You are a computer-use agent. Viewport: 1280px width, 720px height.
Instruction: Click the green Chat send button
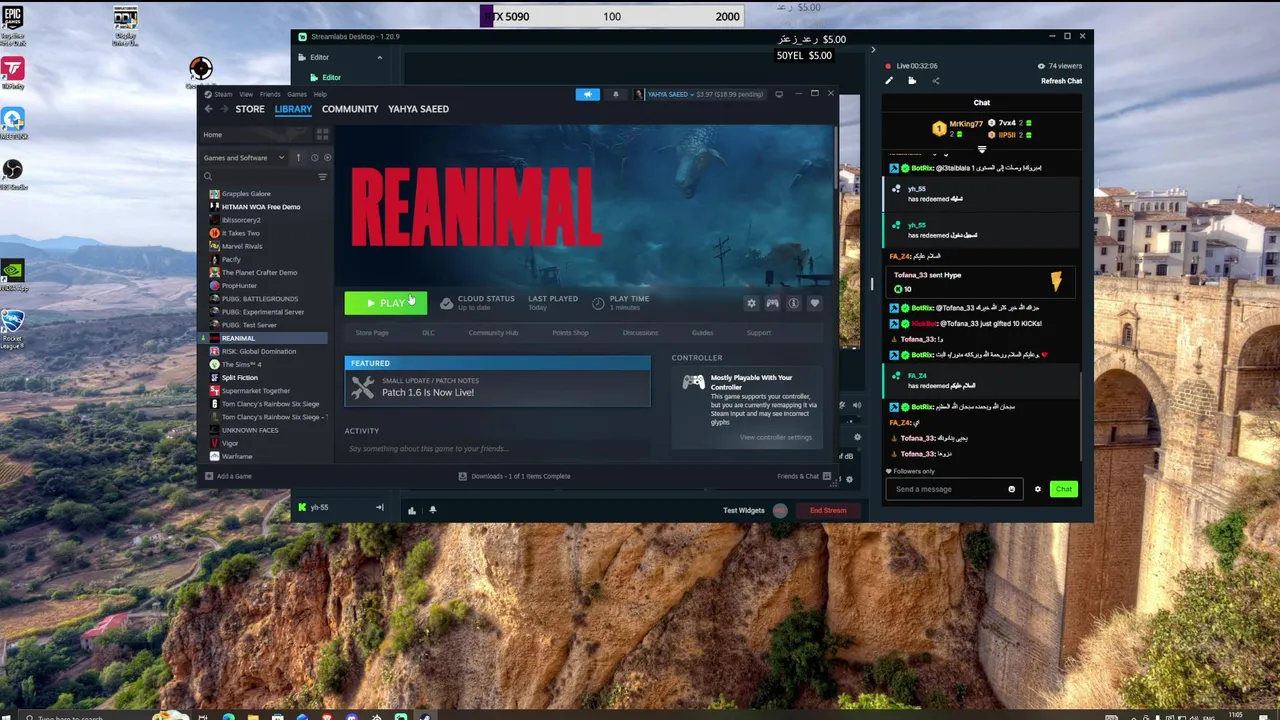(x=1063, y=489)
